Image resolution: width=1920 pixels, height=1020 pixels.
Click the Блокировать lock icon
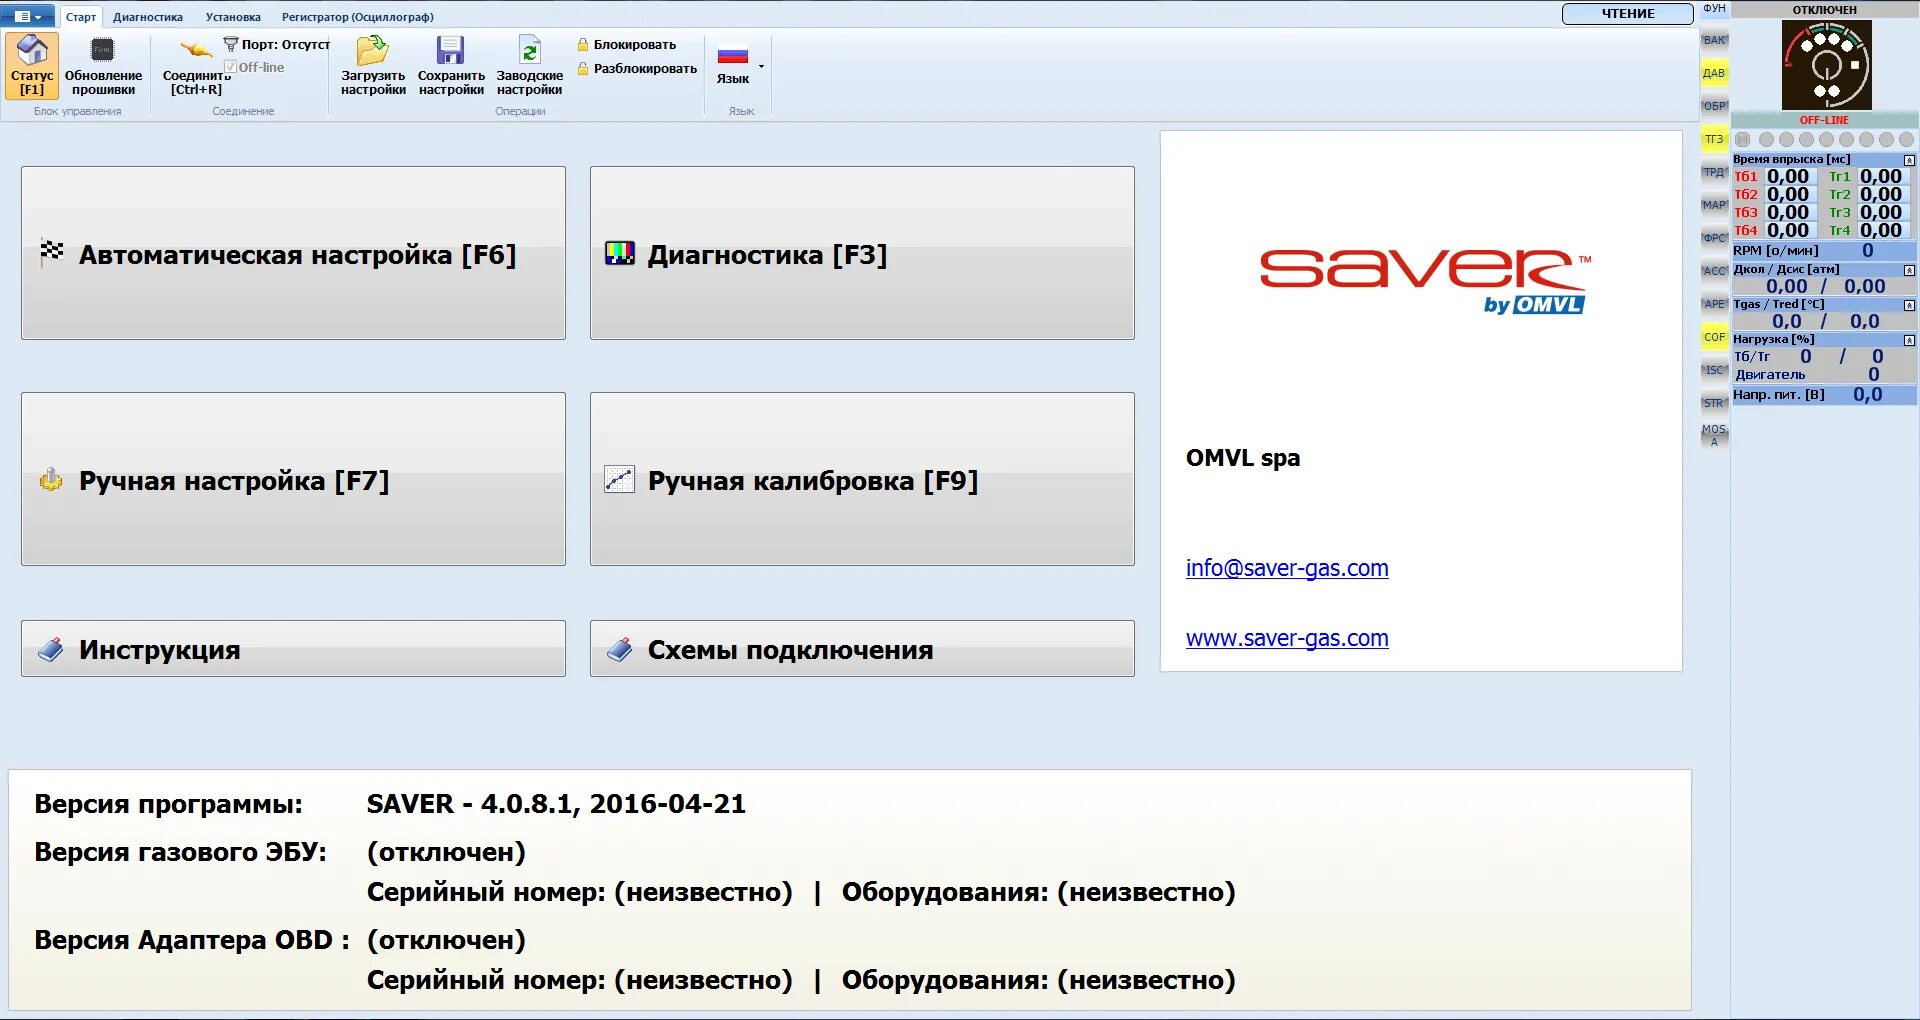[x=583, y=44]
